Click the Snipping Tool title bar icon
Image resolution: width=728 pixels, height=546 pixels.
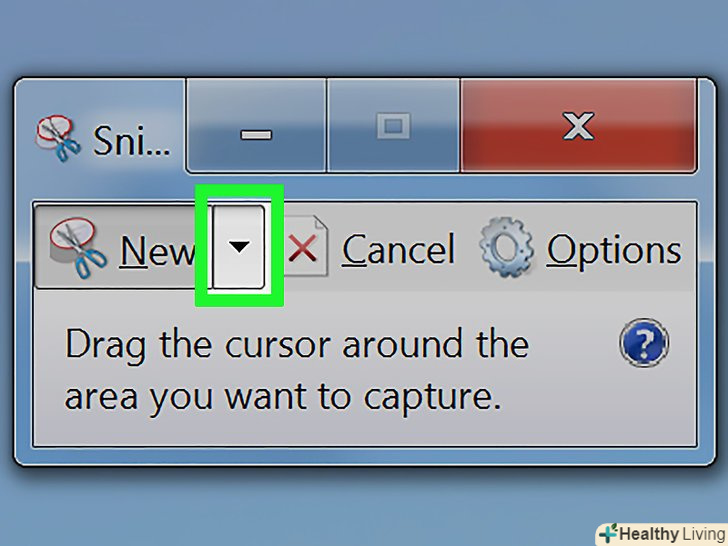coord(58,138)
